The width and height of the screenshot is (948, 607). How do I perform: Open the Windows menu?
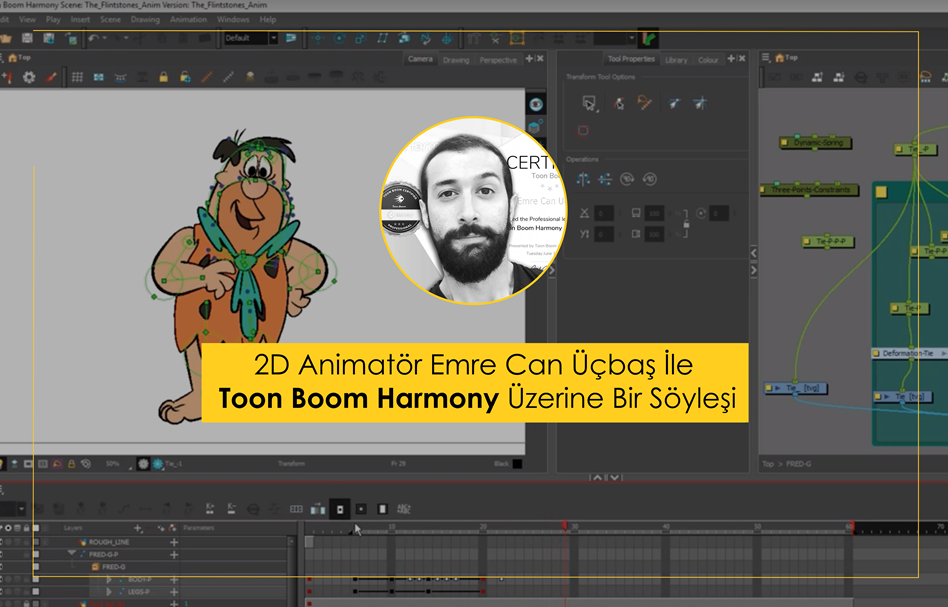point(233,19)
